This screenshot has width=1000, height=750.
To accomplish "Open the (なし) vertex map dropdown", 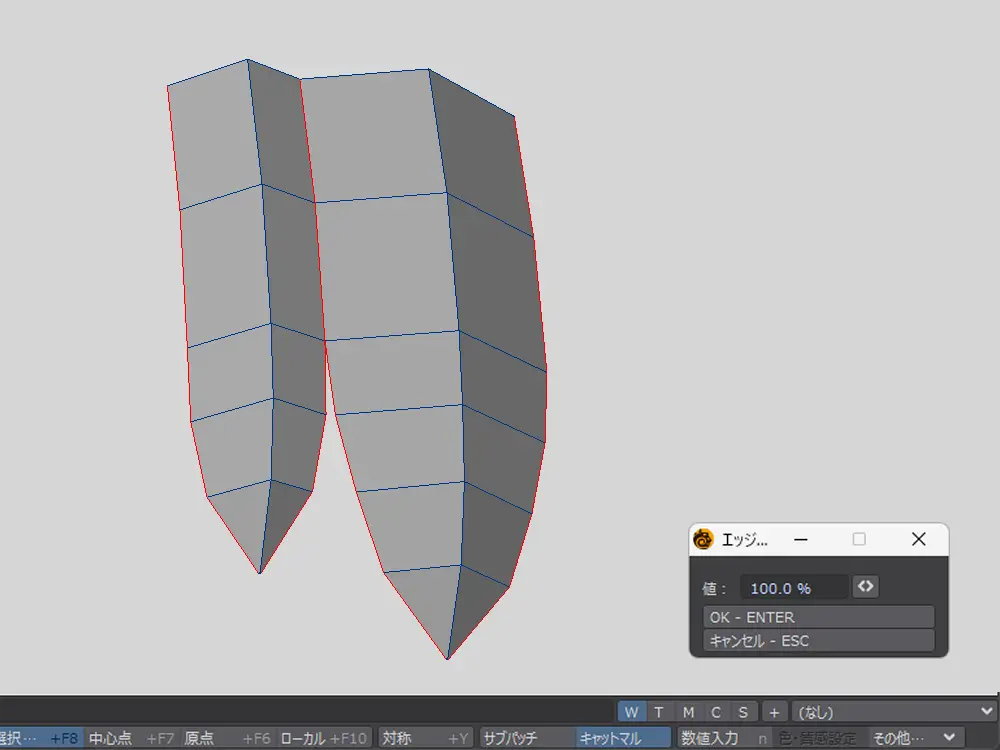I will (x=893, y=712).
